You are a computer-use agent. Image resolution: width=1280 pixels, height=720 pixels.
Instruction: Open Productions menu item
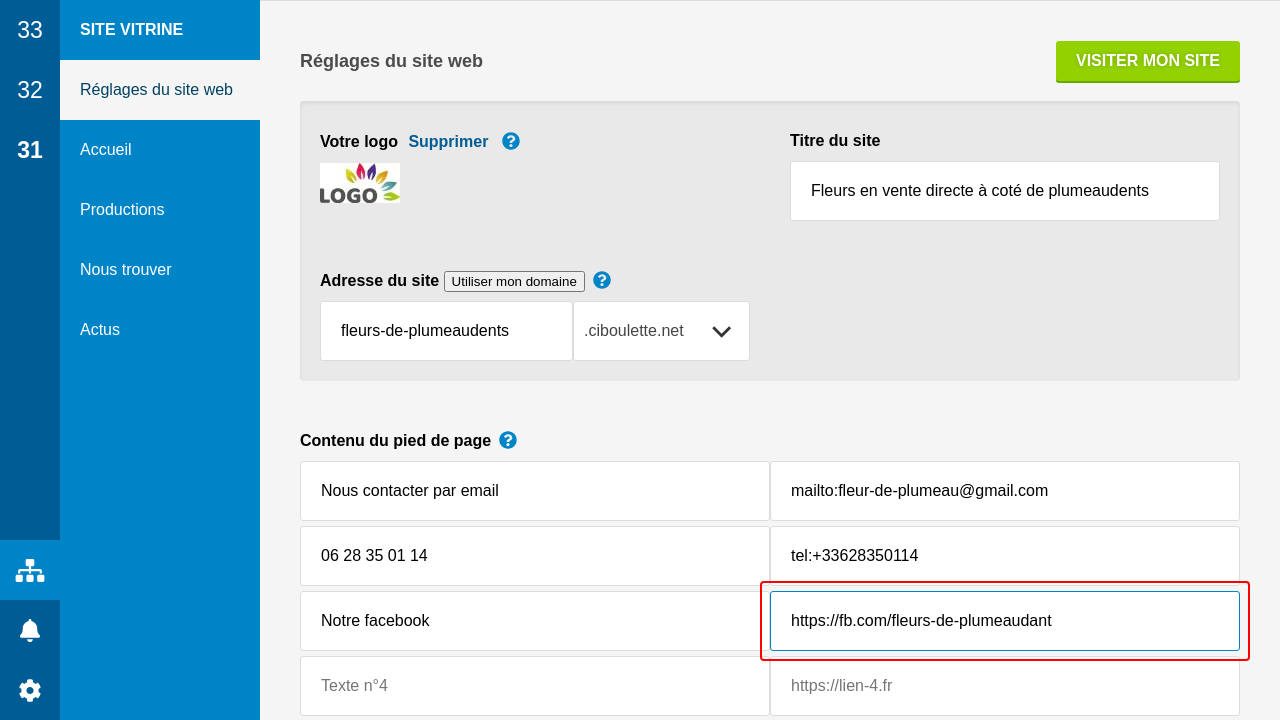coord(122,210)
